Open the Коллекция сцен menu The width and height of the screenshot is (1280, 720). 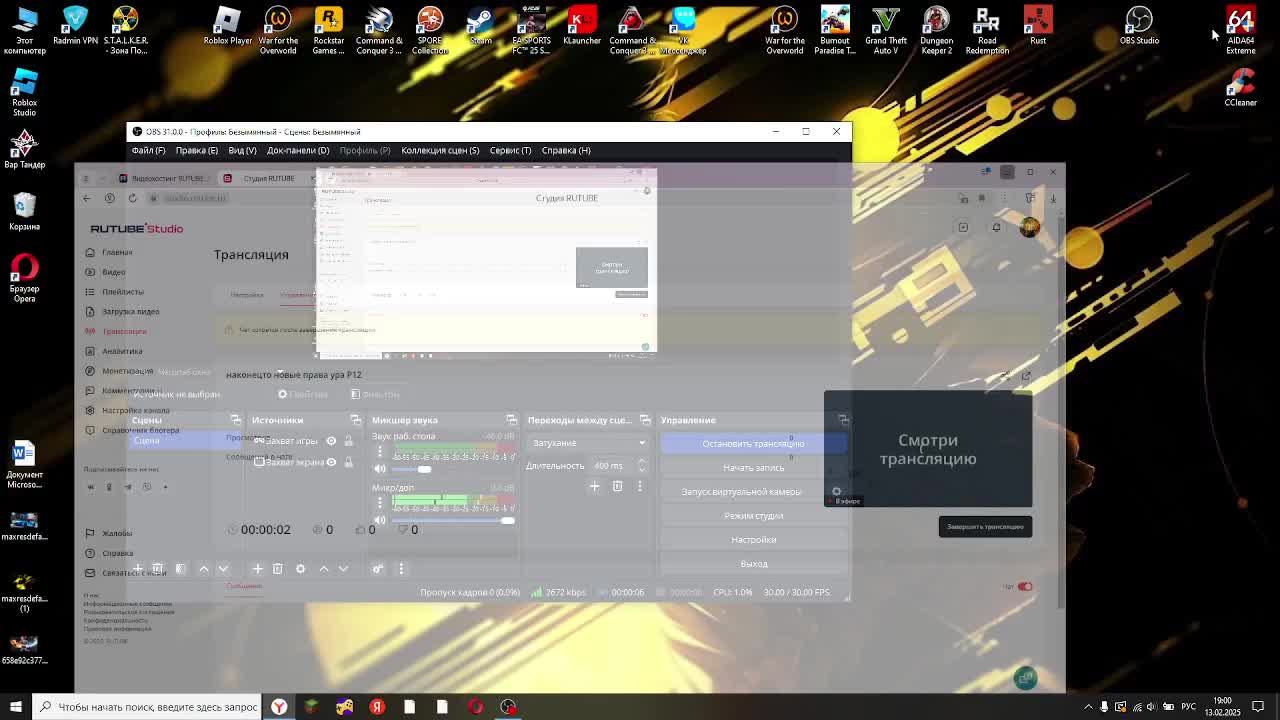[440, 150]
